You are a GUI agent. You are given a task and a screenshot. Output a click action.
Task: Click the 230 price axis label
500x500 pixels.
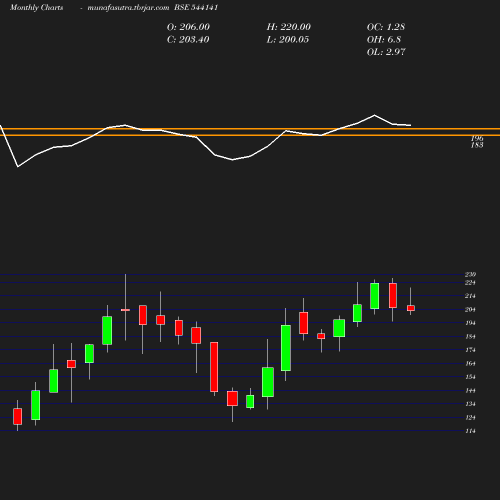[x=470, y=274]
